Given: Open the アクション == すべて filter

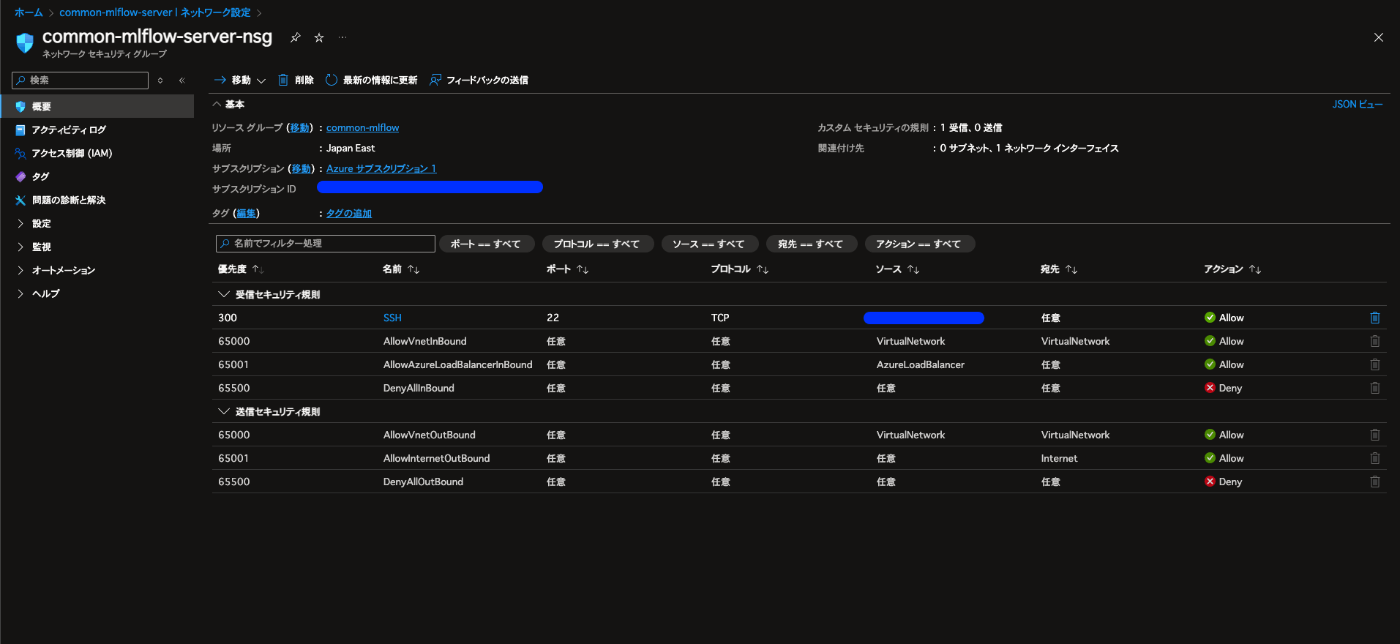Looking at the screenshot, I should [920, 244].
